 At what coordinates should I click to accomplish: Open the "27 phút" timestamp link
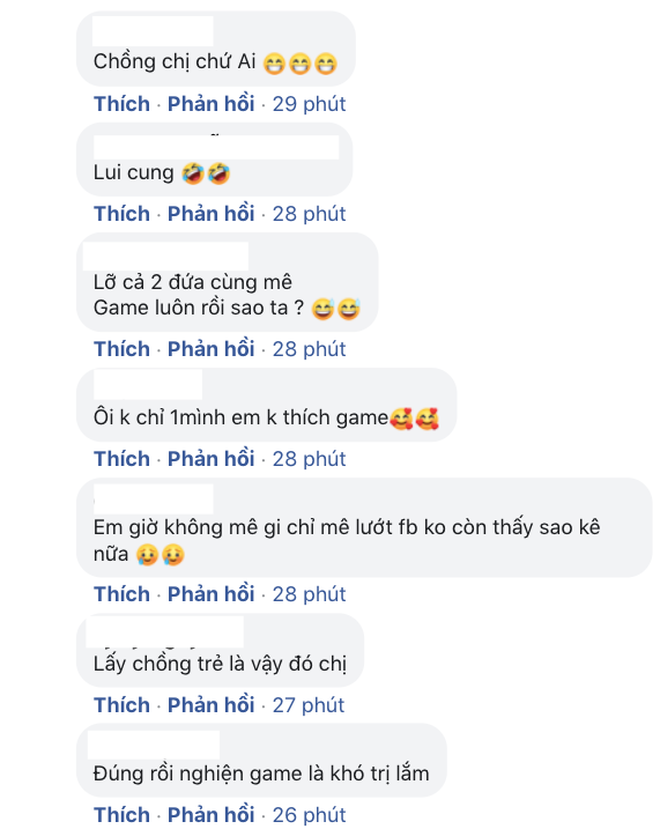pos(309,705)
